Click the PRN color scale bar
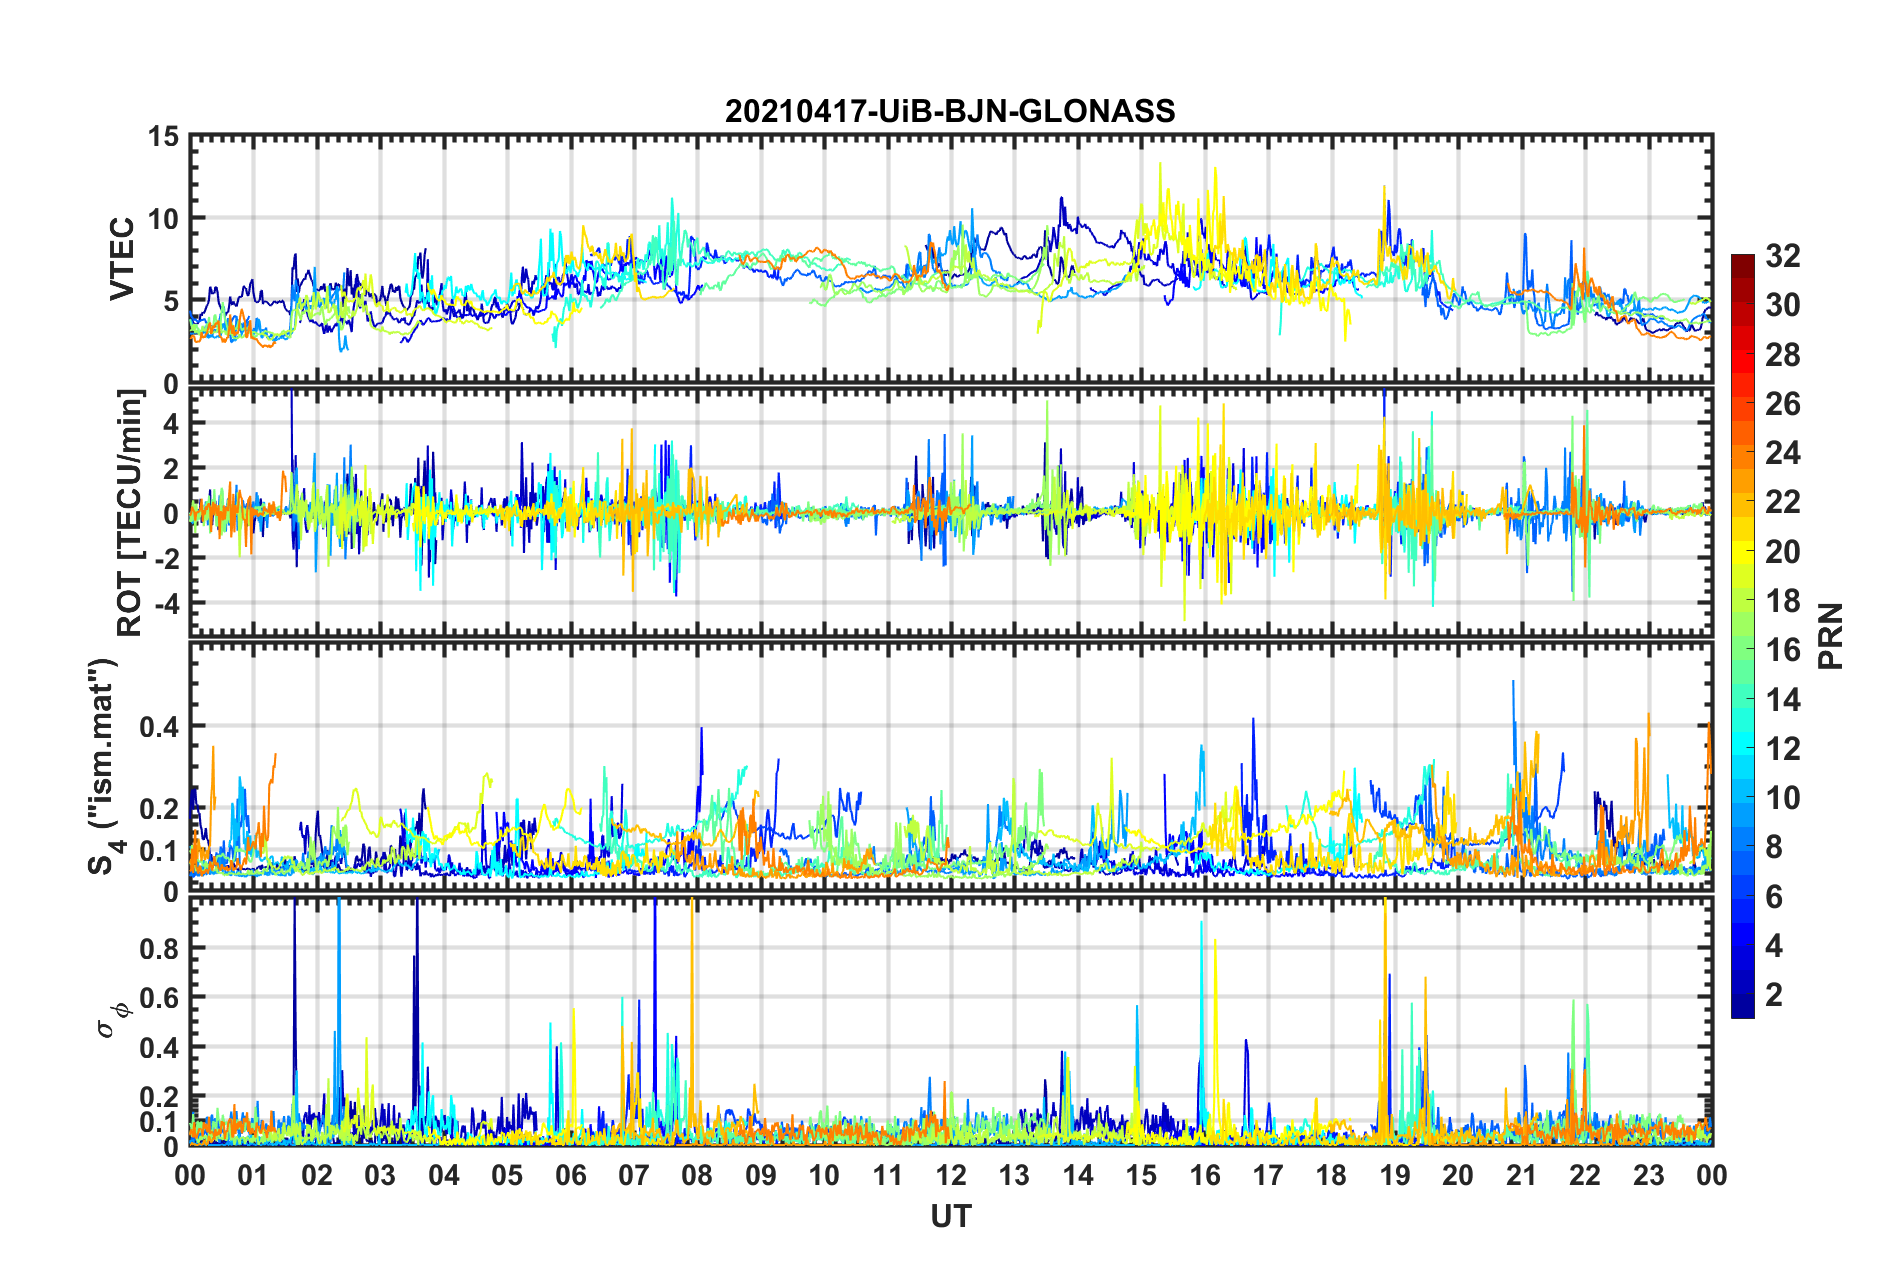The width and height of the screenshot is (1902, 1272). 1743,636
